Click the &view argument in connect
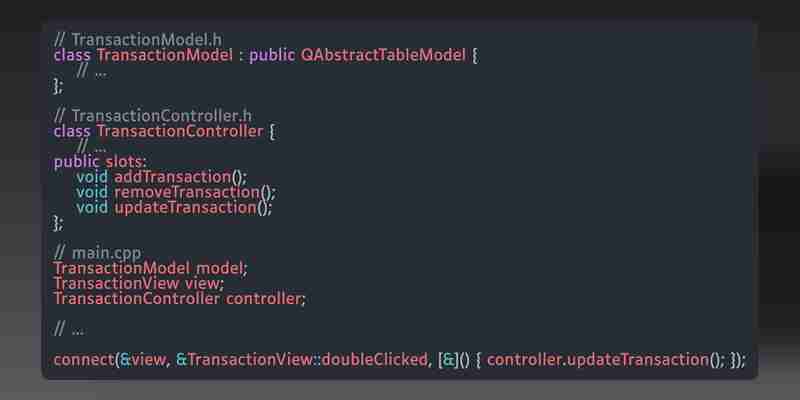Viewport: 800px width, 400px height. pyautogui.click(x=143, y=360)
